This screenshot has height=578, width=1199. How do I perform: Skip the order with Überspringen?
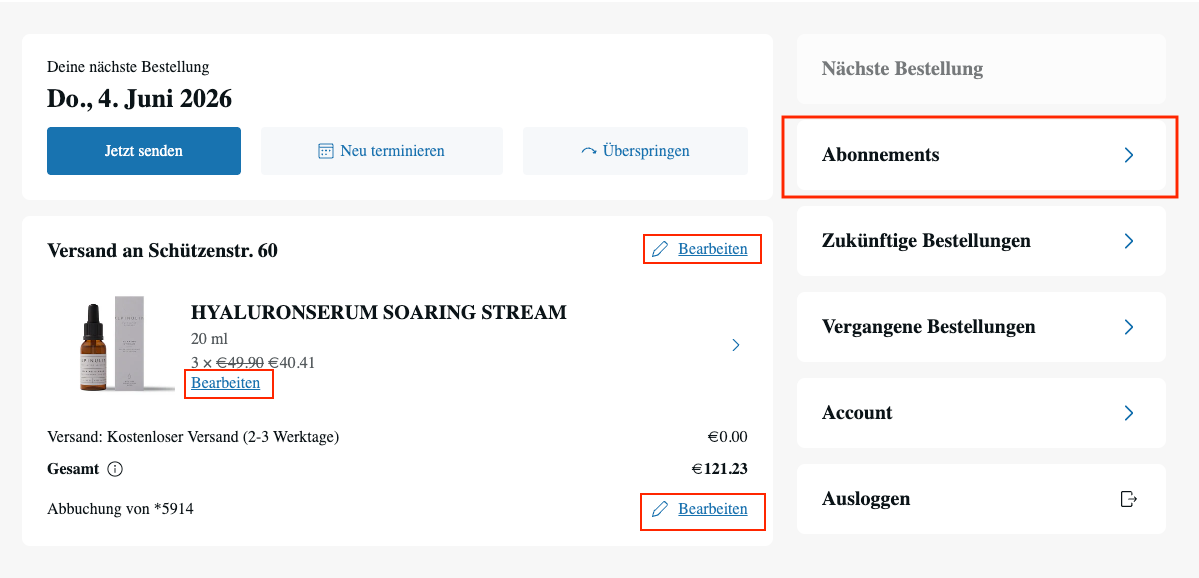635,151
